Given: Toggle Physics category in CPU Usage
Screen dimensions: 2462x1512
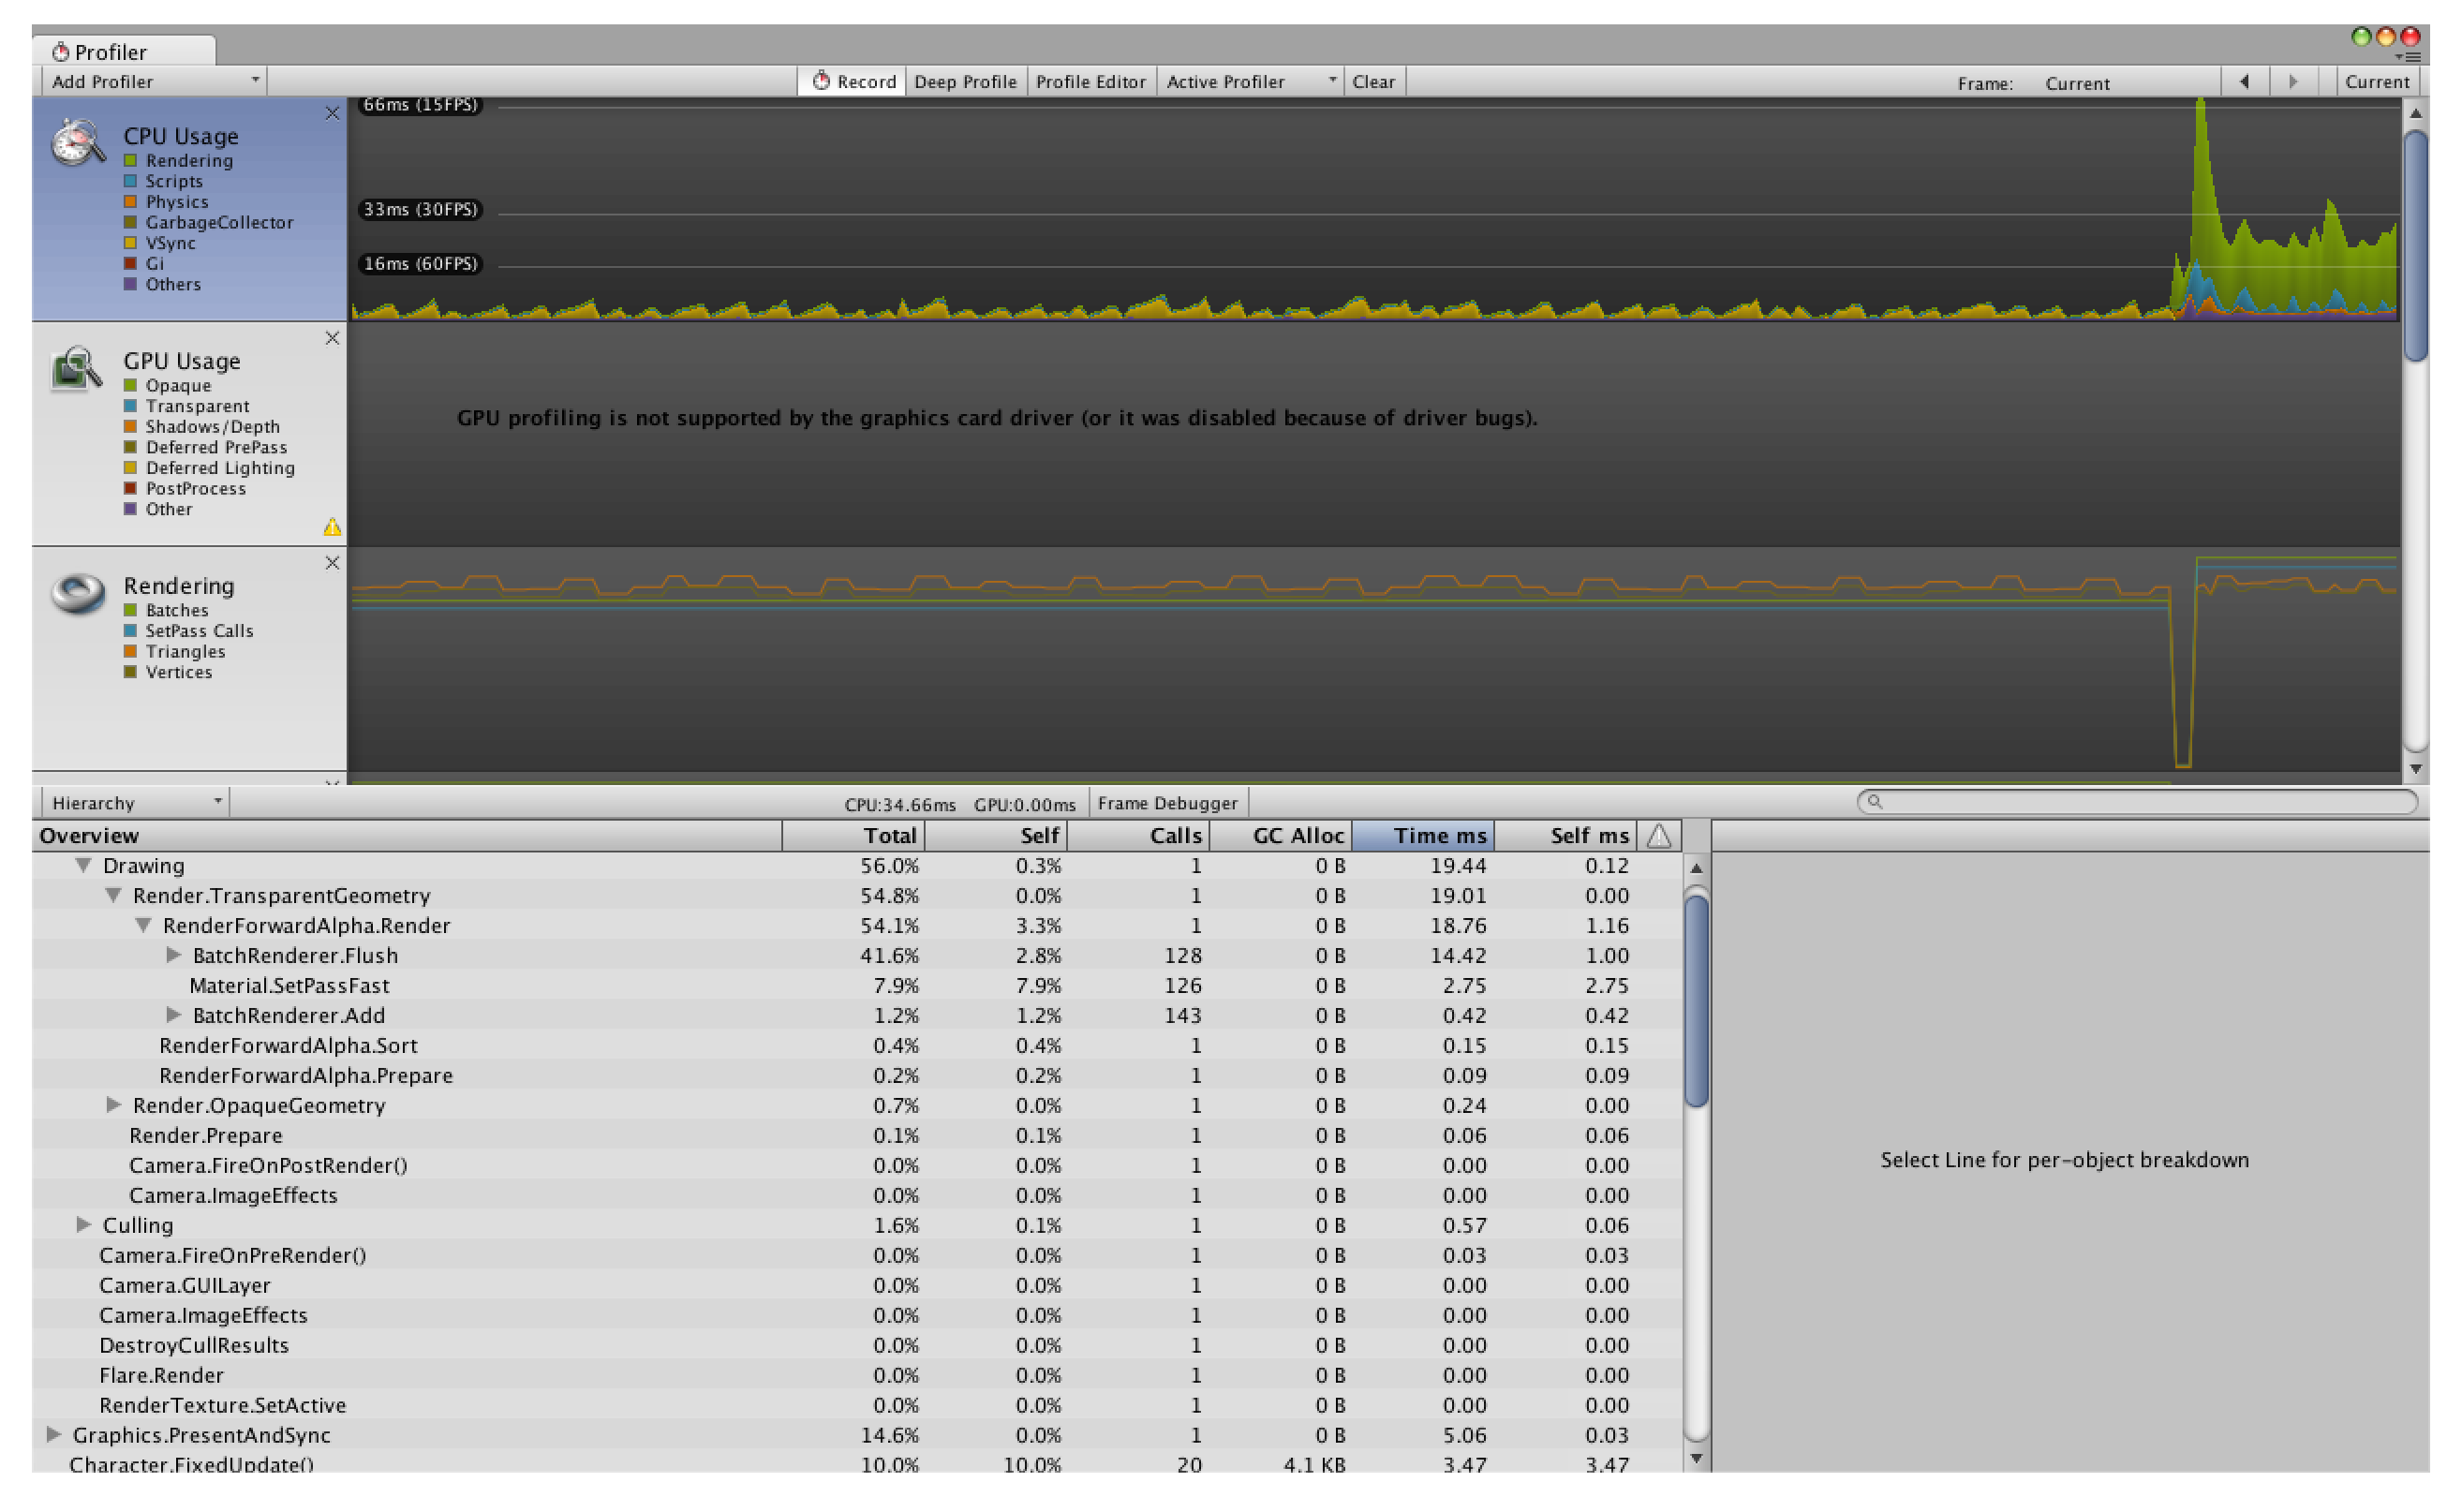Looking at the screenshot, I should pyautogui.click(x=130, y=202).
